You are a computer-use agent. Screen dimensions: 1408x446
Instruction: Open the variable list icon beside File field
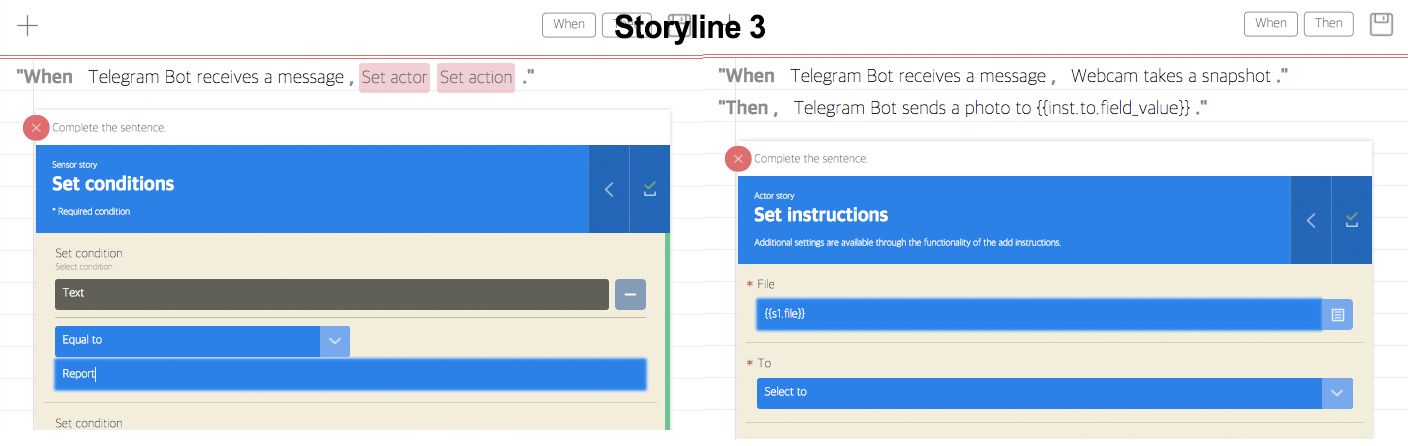coord(1338,314)
